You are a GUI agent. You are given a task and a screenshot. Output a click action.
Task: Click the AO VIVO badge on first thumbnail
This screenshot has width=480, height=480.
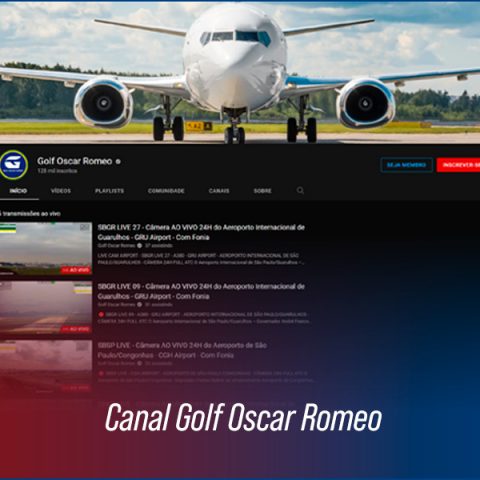76,270
